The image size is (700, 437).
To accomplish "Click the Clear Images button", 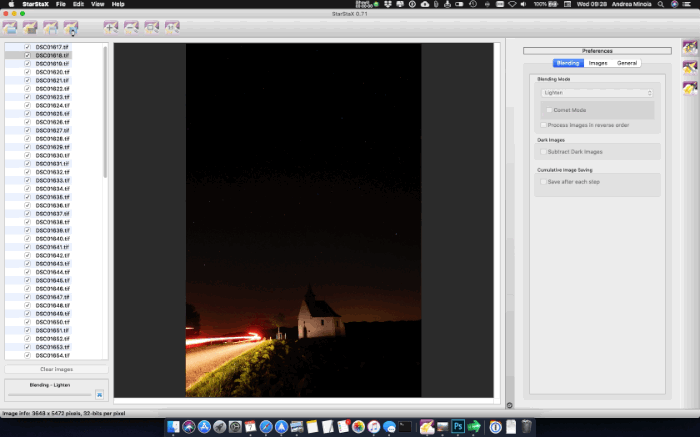I will (56, 369).
